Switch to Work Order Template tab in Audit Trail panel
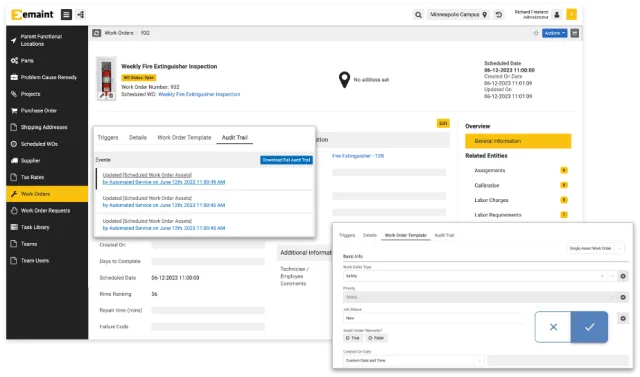The image size is (640, 377). click(x=184, y=137)
